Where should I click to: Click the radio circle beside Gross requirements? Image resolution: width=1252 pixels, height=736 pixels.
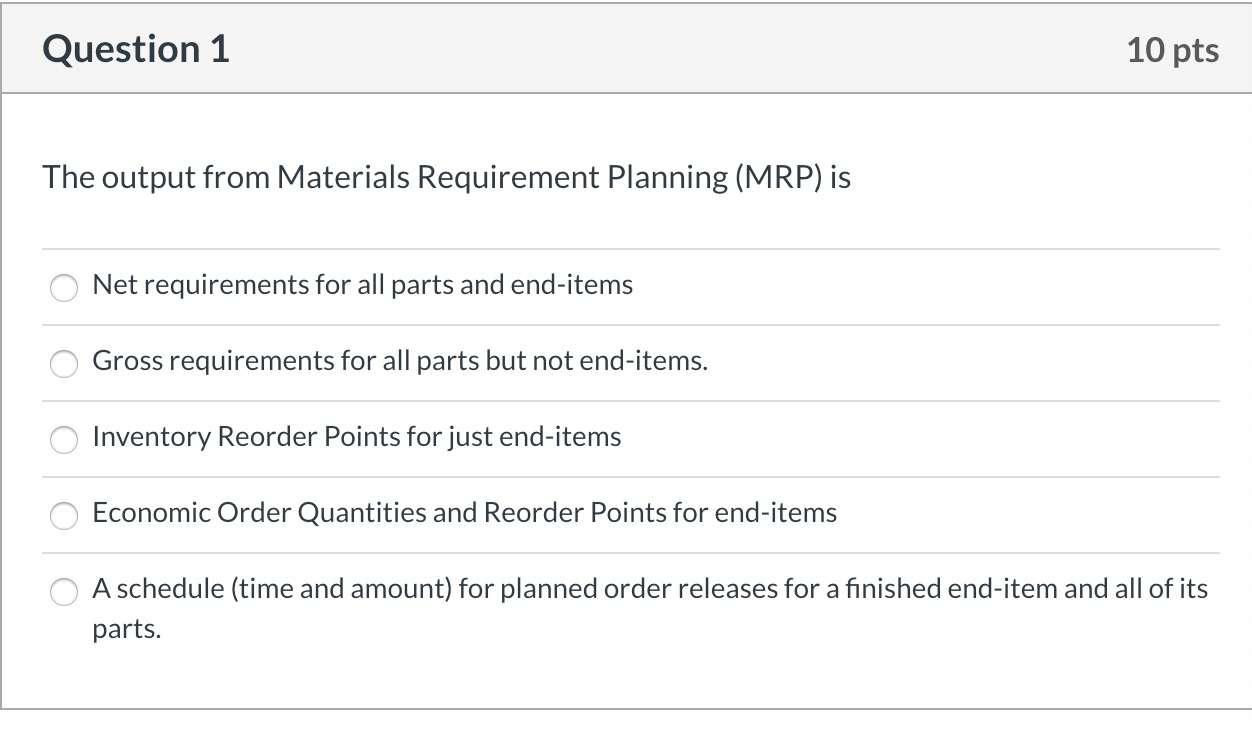[x=64, y=364]
